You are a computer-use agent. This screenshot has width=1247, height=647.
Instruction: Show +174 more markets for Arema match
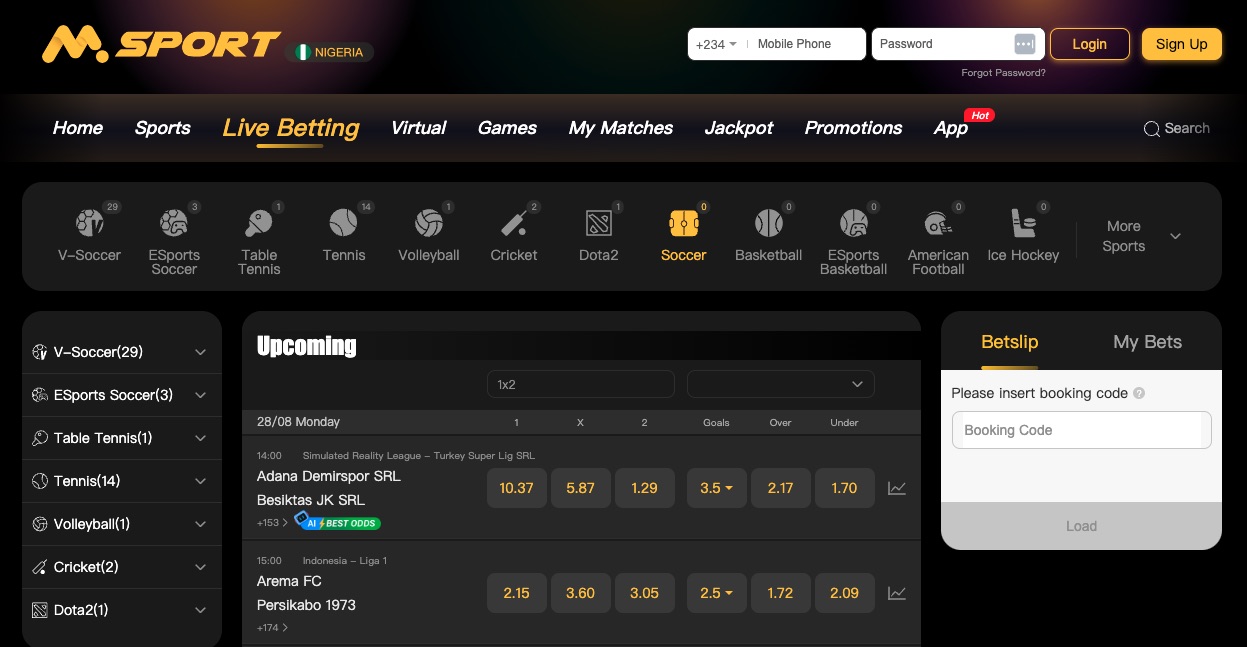(x=272, y=628)
